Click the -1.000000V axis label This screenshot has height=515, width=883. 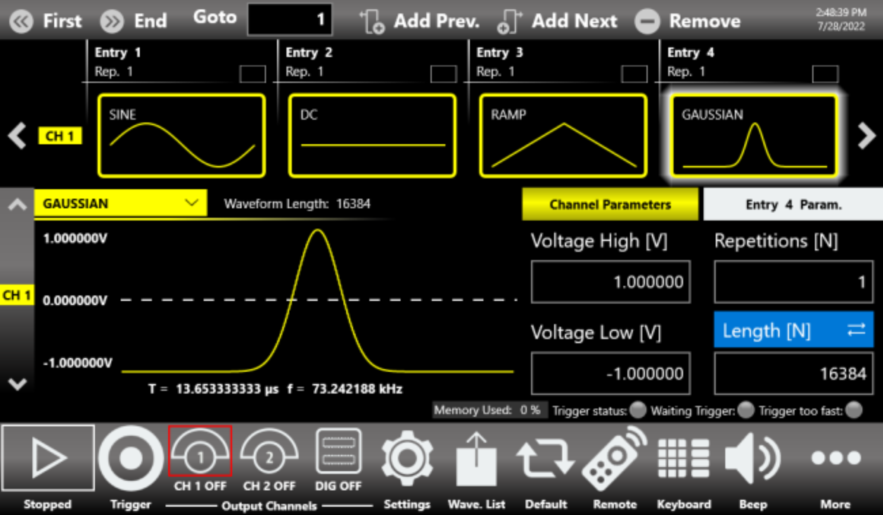pyautogui.click(x=78, y=363)
